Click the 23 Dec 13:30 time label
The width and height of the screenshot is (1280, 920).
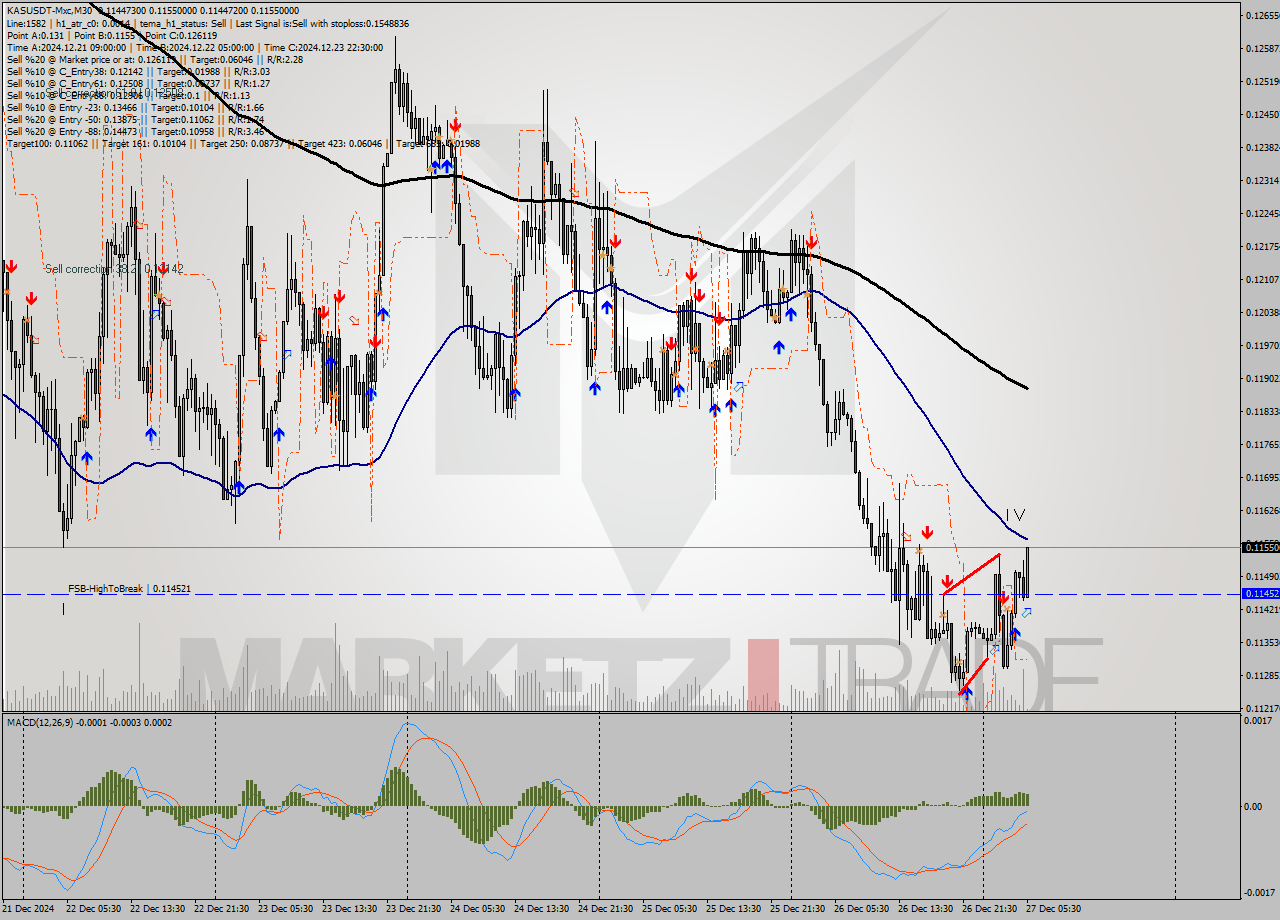tap(349, 909)
